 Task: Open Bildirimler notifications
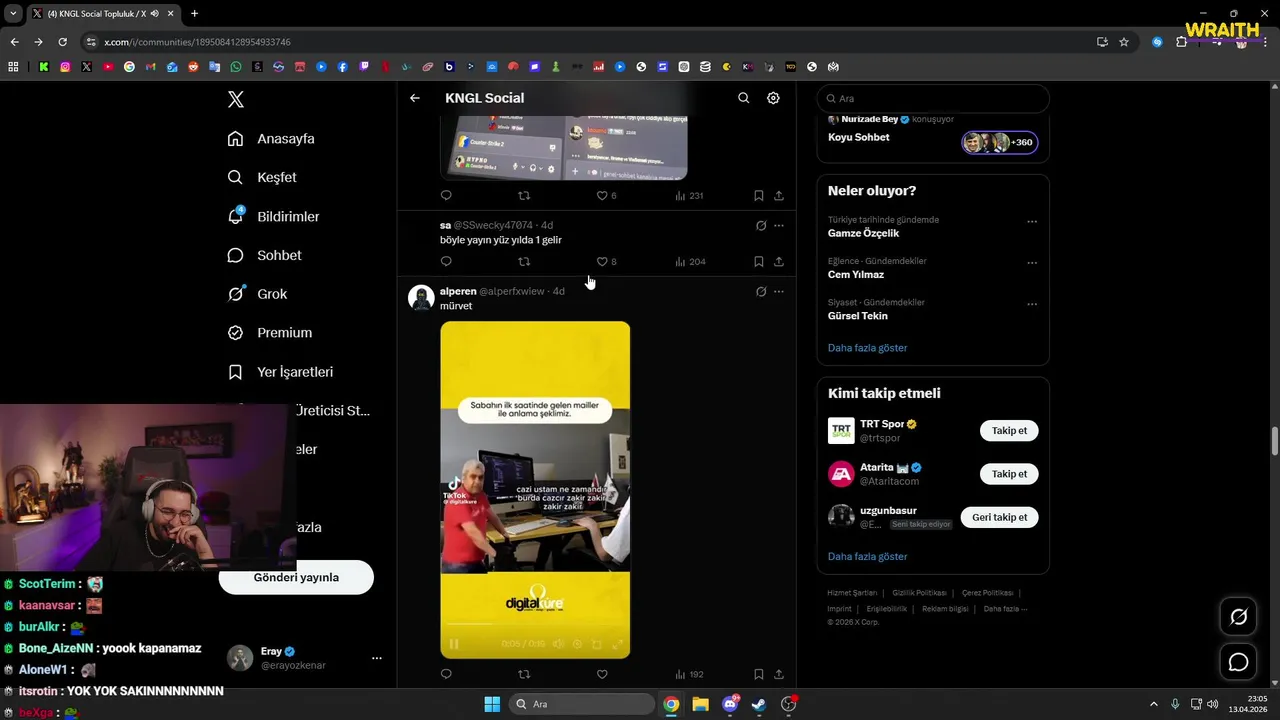coord(274,216)
